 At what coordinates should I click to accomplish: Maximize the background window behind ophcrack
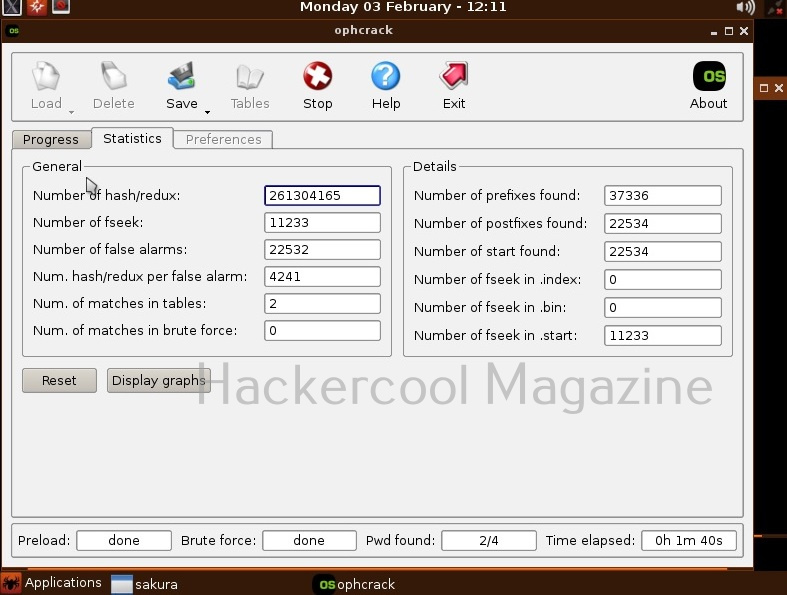(x=764, y=88)
